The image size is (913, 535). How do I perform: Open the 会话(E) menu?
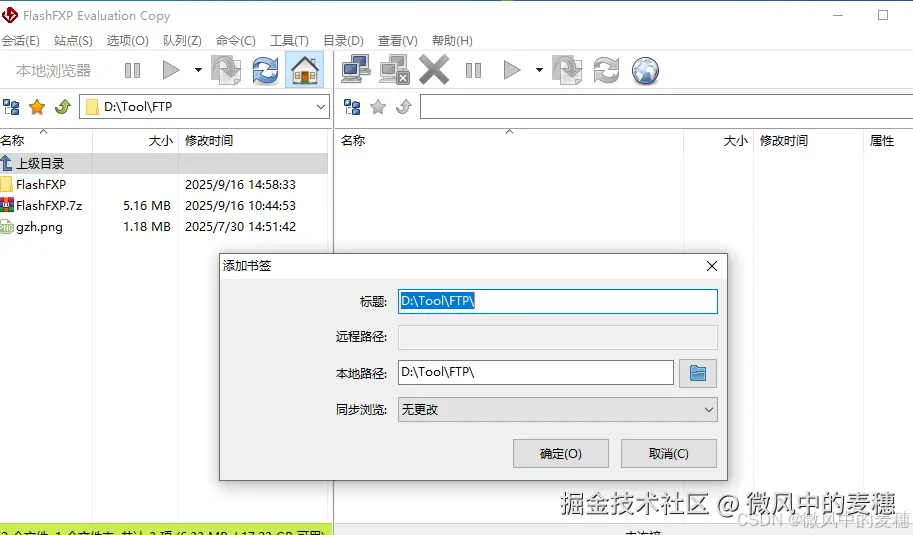click(x=20, y=41)
